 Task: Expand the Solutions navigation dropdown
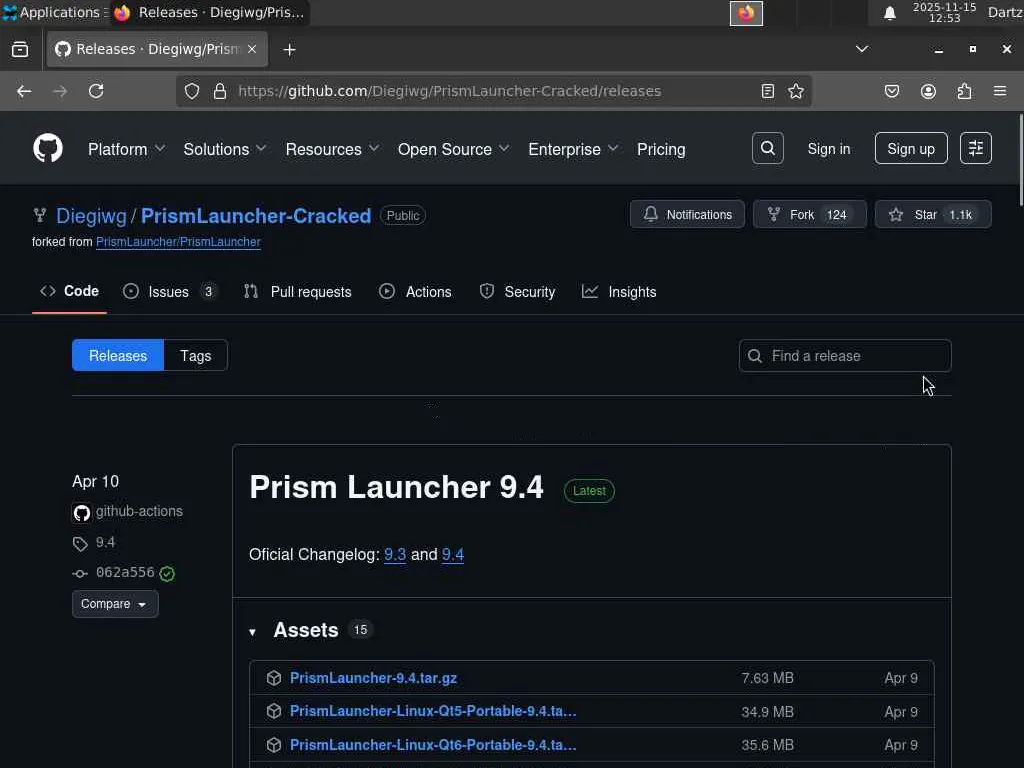[x=225, y=149]
